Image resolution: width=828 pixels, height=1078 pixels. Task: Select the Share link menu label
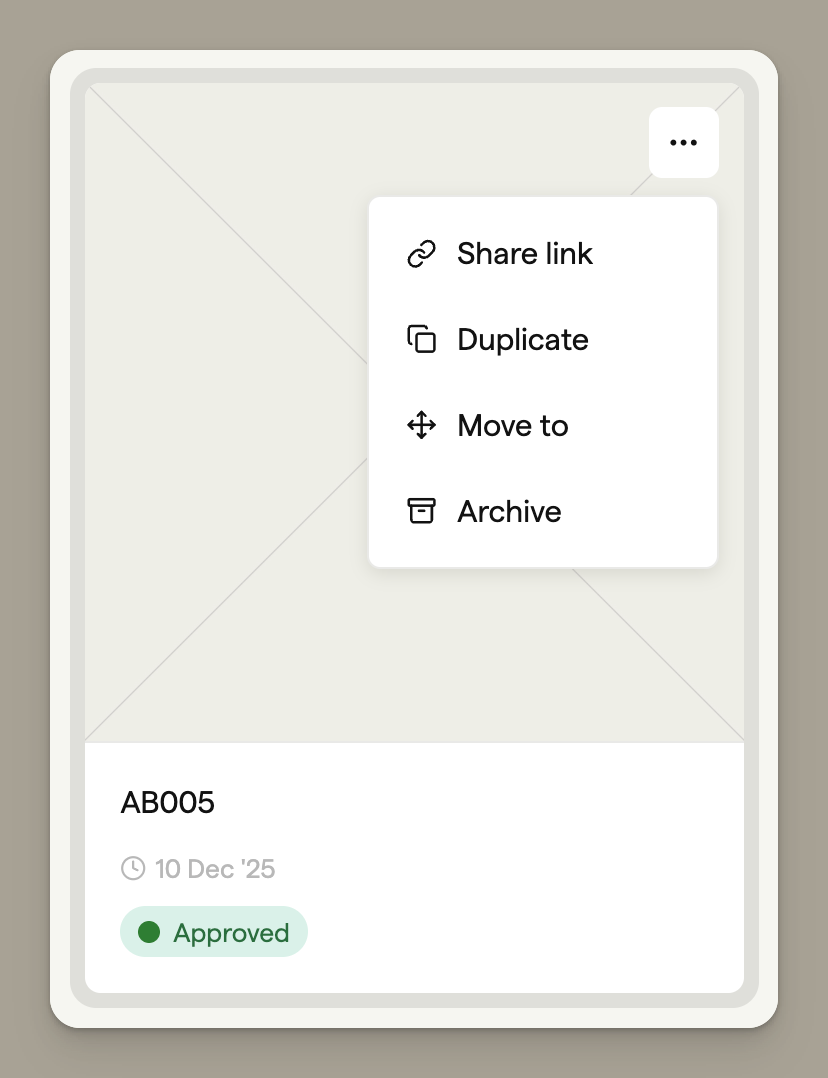point(525,254)
